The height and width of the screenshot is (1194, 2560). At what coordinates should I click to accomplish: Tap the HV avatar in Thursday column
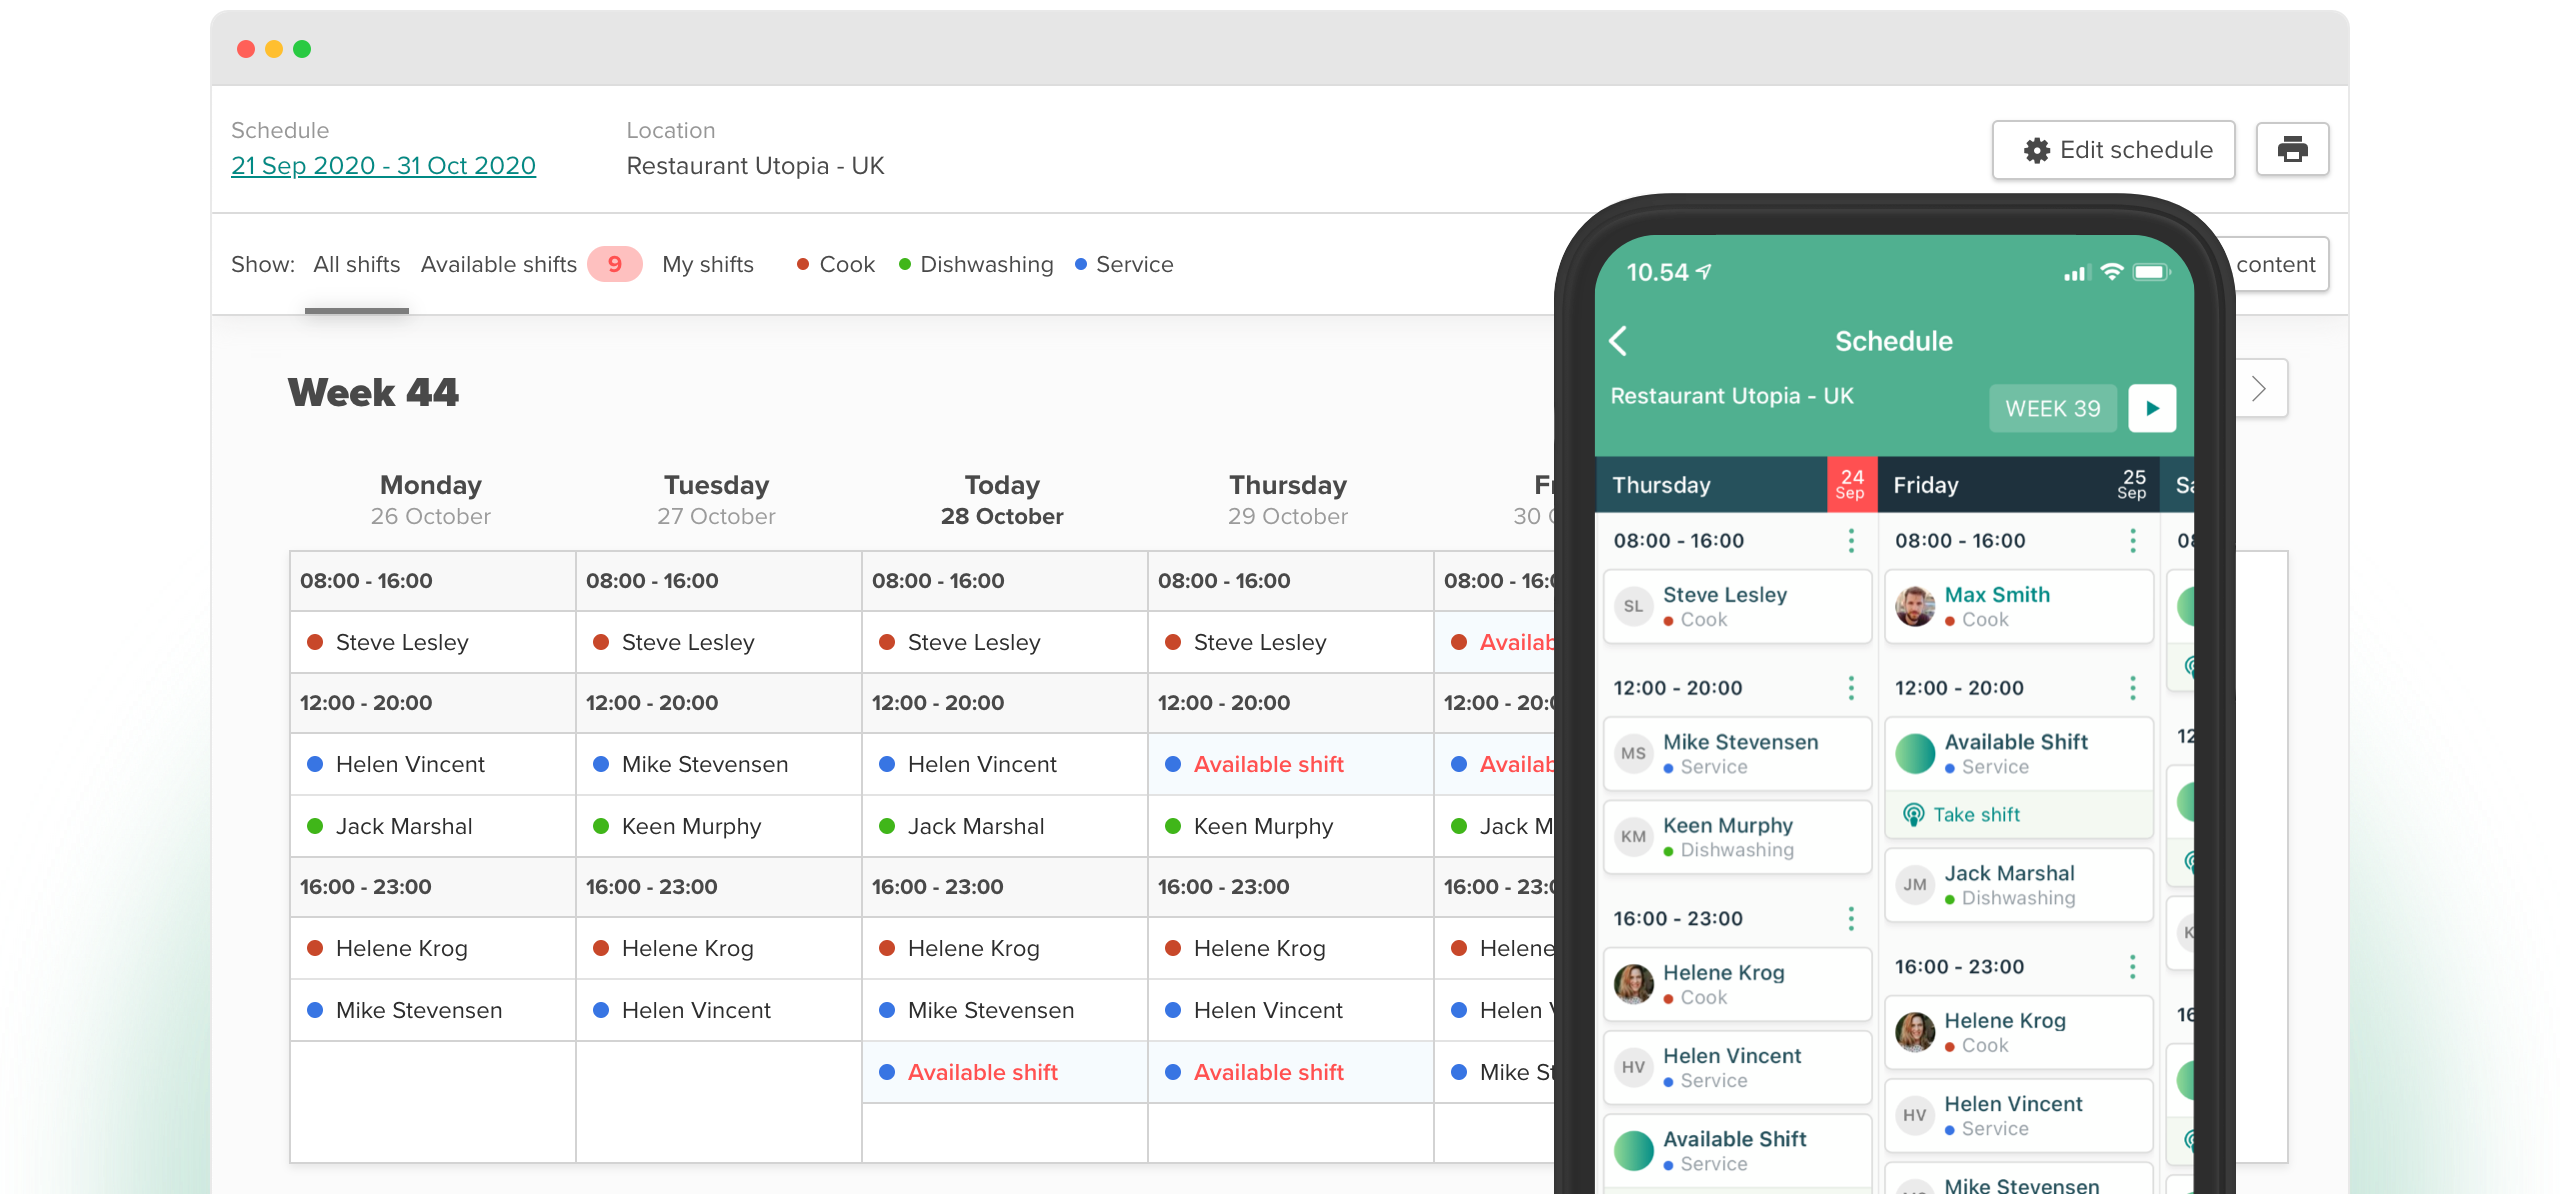1633,1067
